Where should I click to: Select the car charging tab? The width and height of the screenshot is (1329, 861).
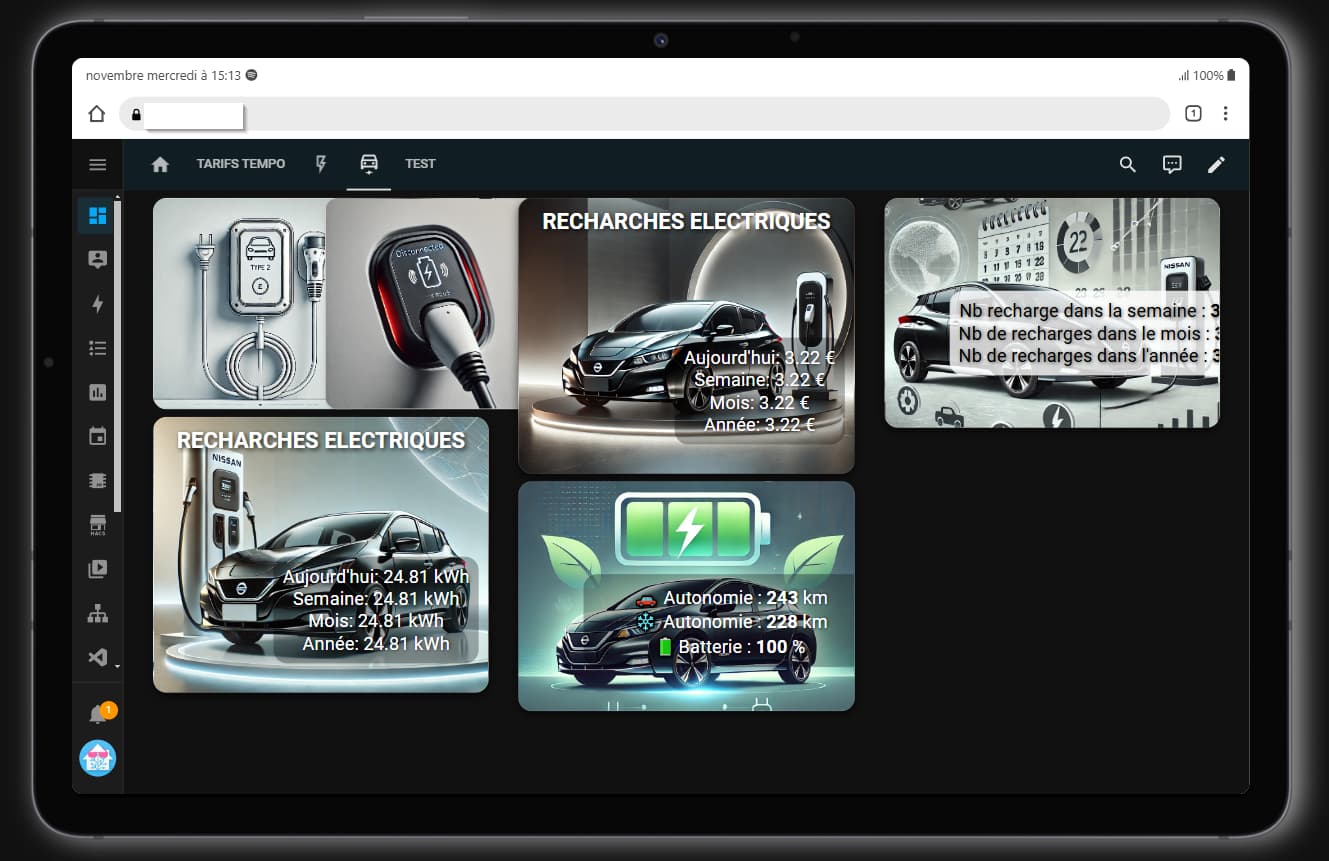[369, 164]
